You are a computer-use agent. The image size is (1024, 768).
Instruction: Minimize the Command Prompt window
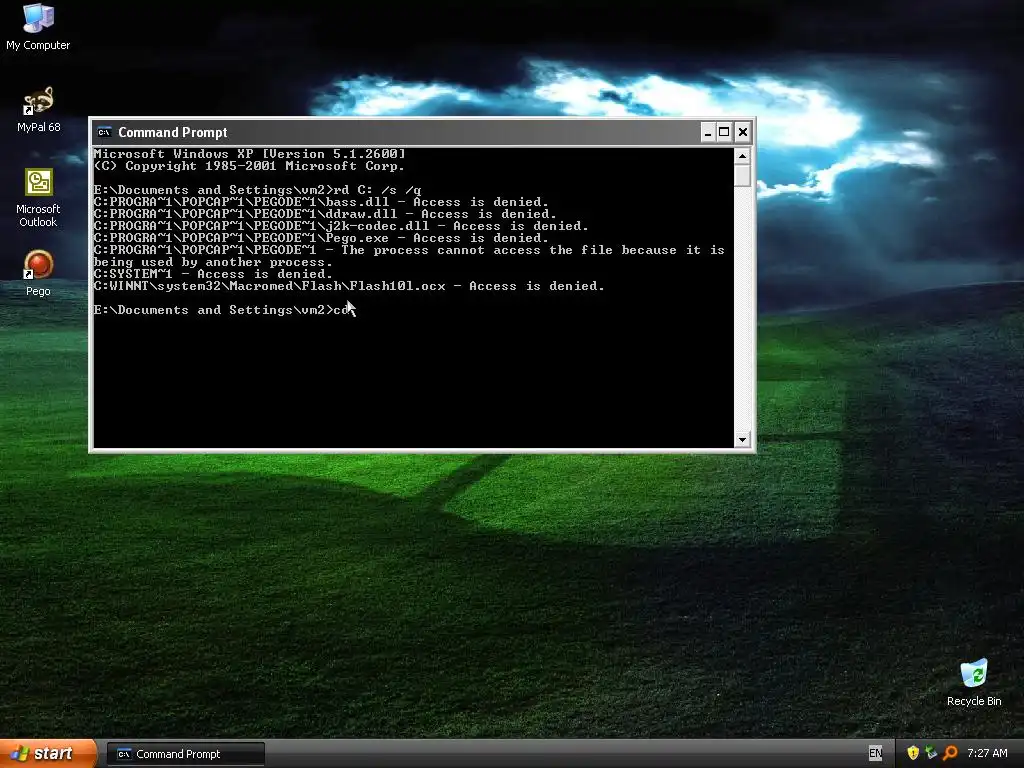click(707, 133)
